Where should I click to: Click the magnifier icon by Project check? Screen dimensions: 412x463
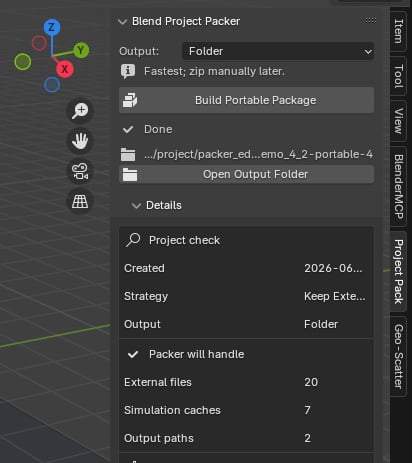click(133, 240)
